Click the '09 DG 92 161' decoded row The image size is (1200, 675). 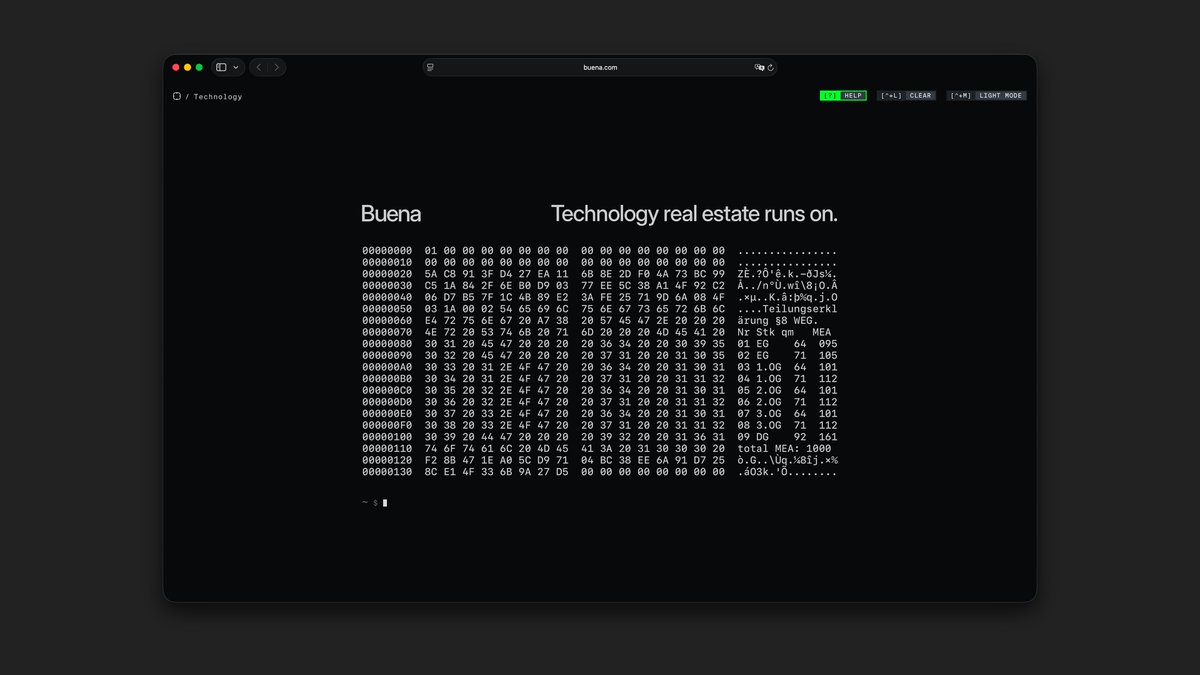point(787,437)
